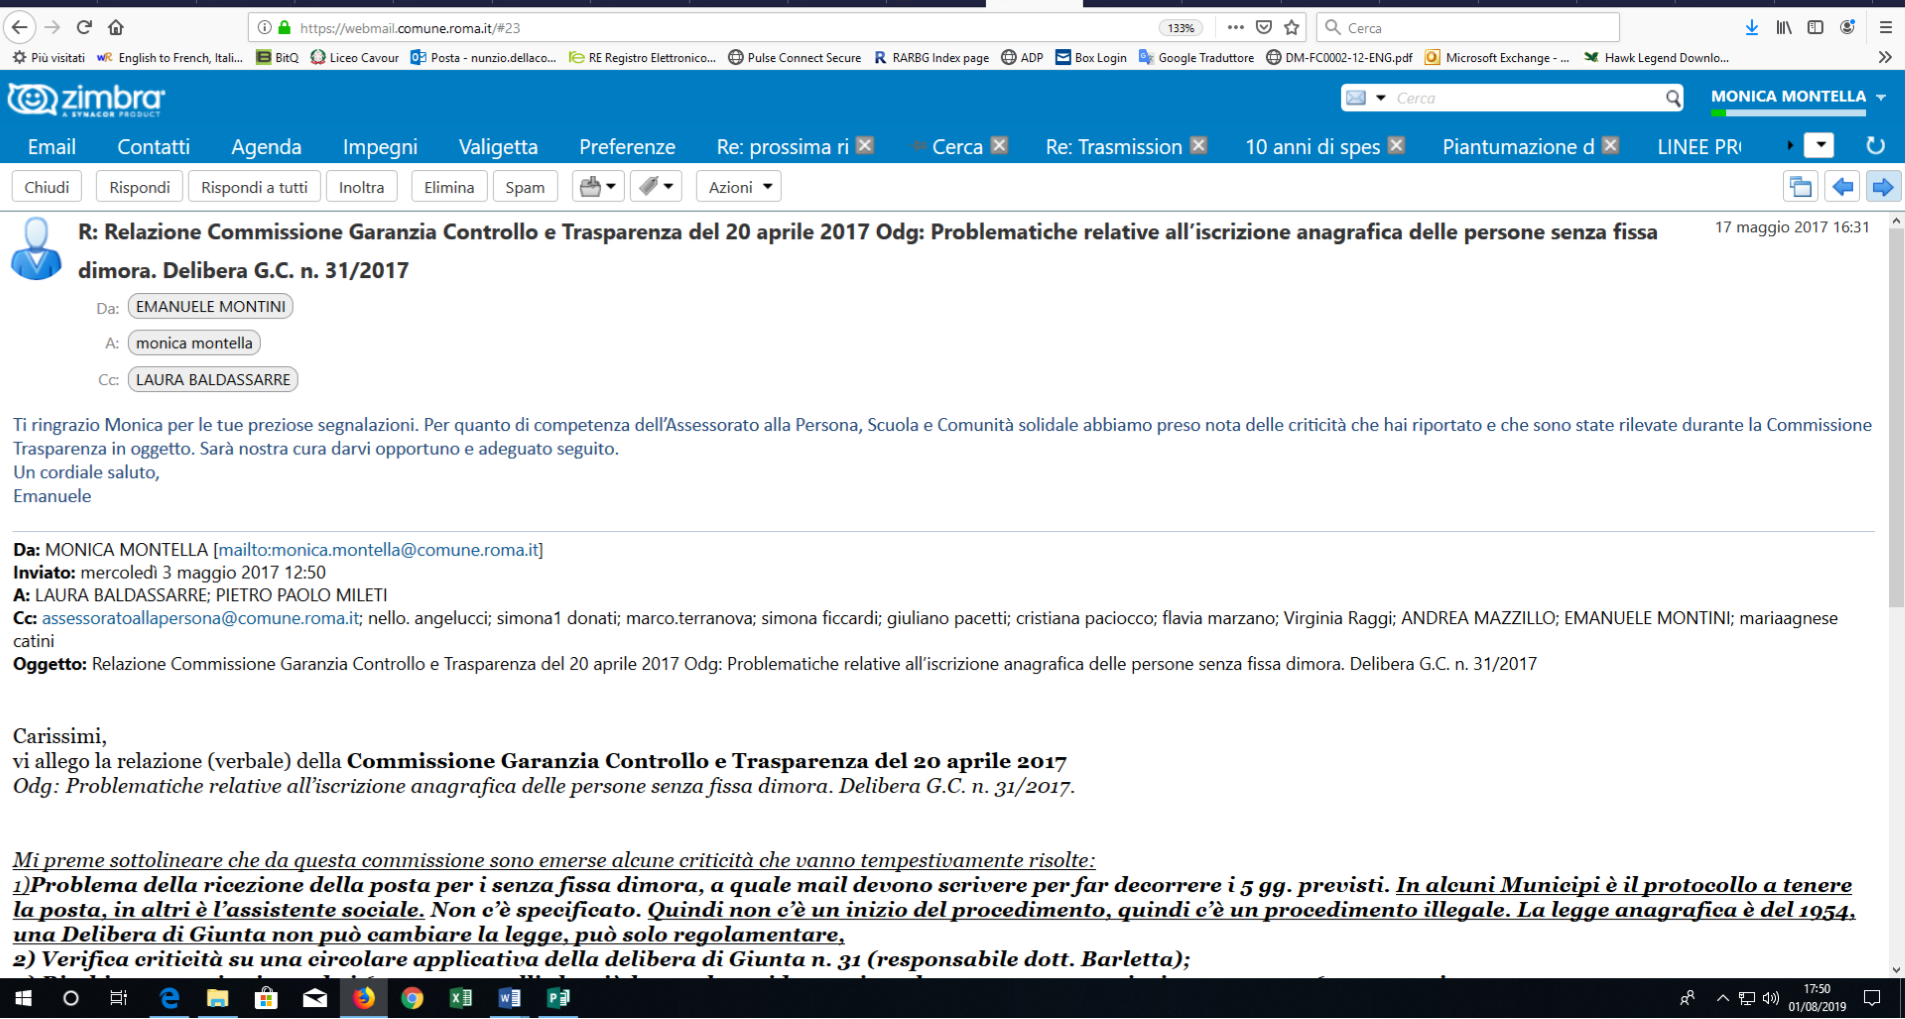Click the Firefox home icon
Screen dimensions: 1905x1019
116,27
